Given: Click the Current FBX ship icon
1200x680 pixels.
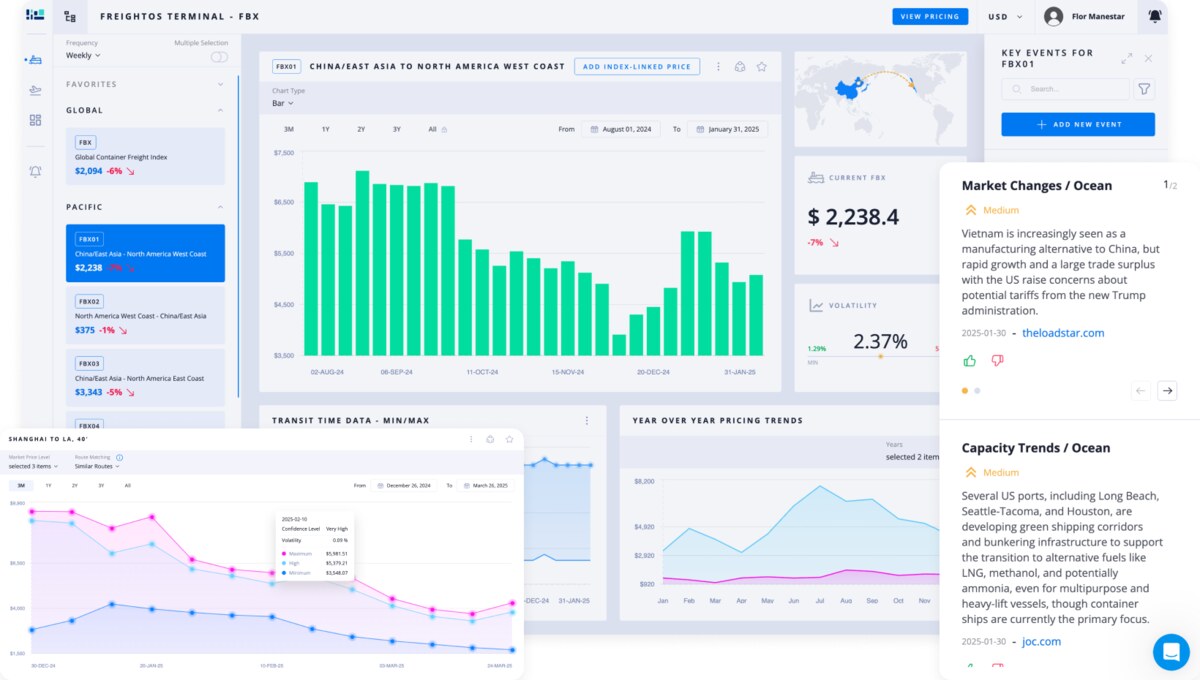Looking at the screenshot, I should 814,178.
